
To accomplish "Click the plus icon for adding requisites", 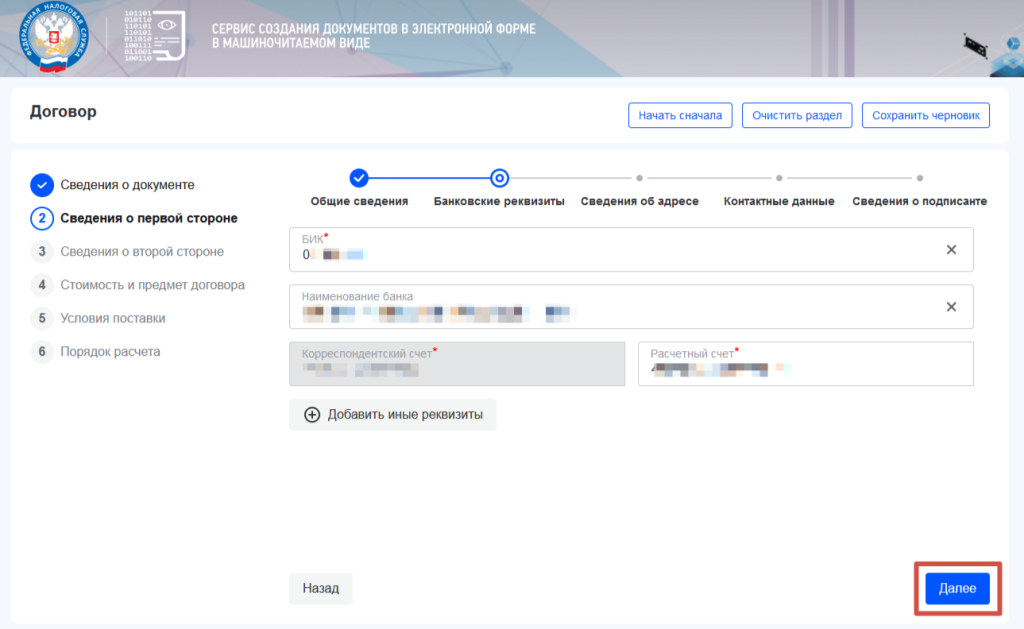I will pos(312,415).
